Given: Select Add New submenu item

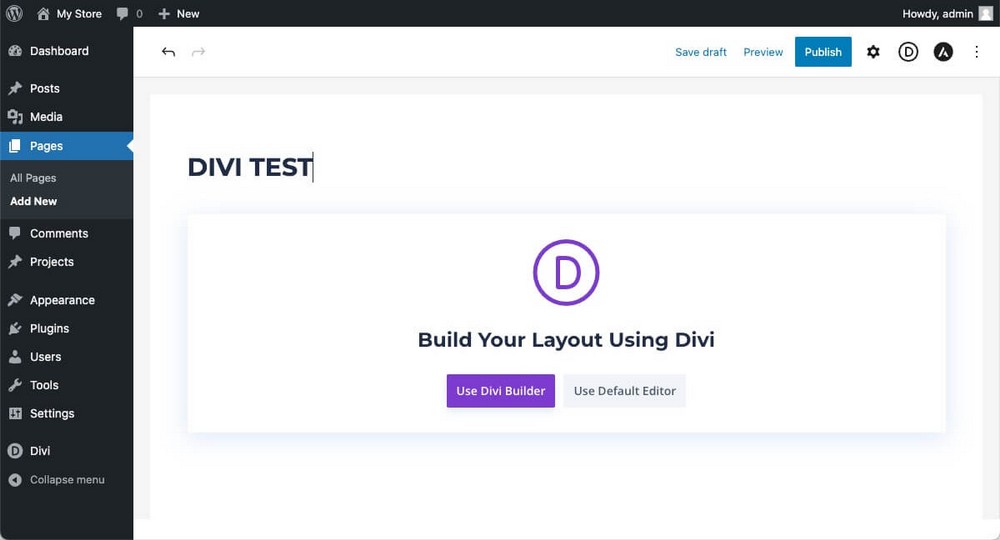Looking at the screenshot, I should pos(33,201).
